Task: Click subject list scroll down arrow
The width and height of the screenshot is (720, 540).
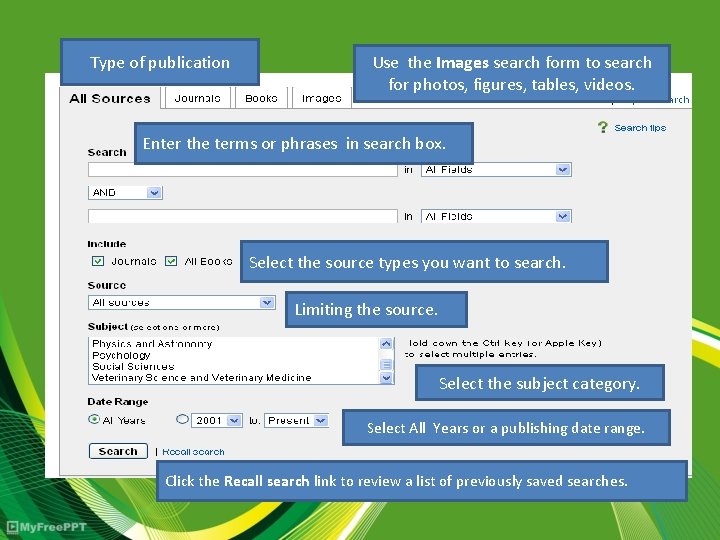Action: [386, 377]
